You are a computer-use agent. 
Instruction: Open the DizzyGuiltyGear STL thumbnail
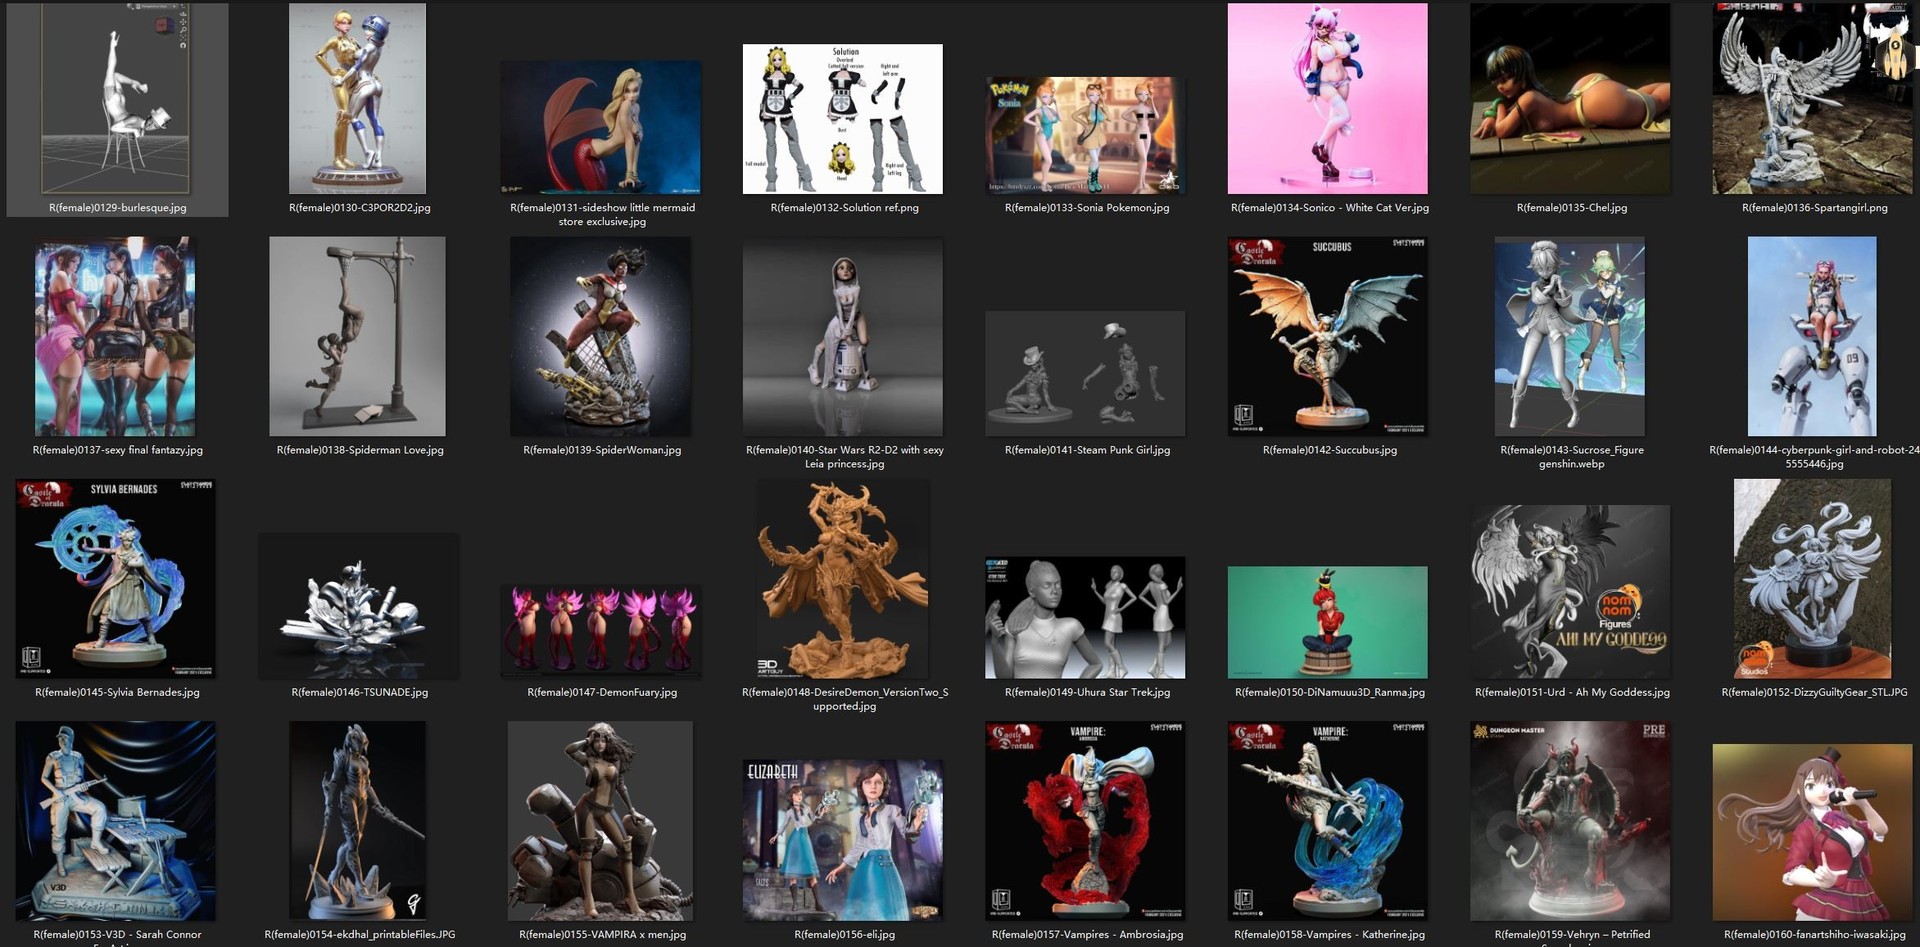[1812, 579]
